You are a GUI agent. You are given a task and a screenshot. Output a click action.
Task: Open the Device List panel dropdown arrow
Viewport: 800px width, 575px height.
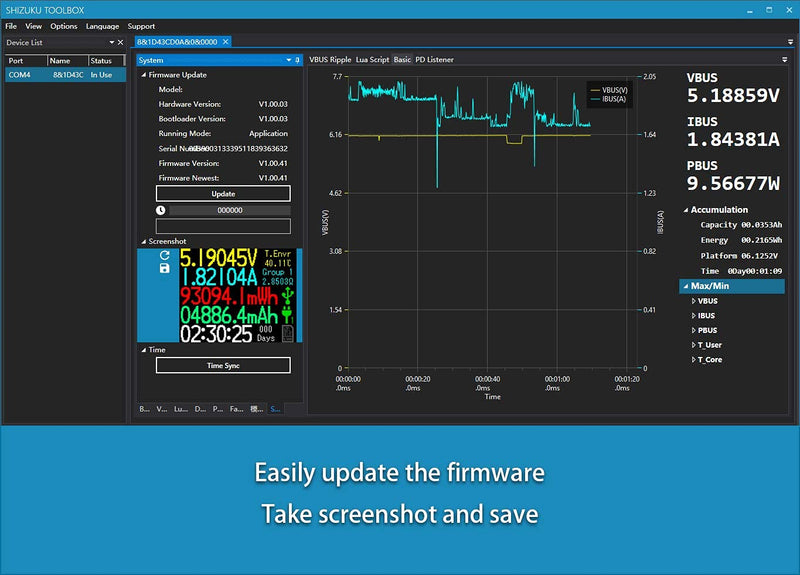112,42
